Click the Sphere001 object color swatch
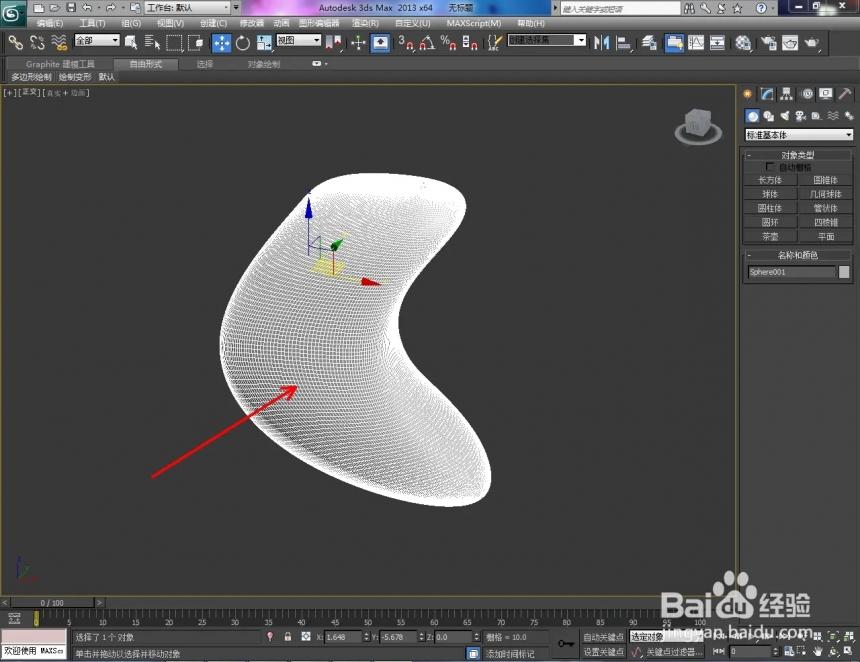The image size is (860, 662). [844, 272]
